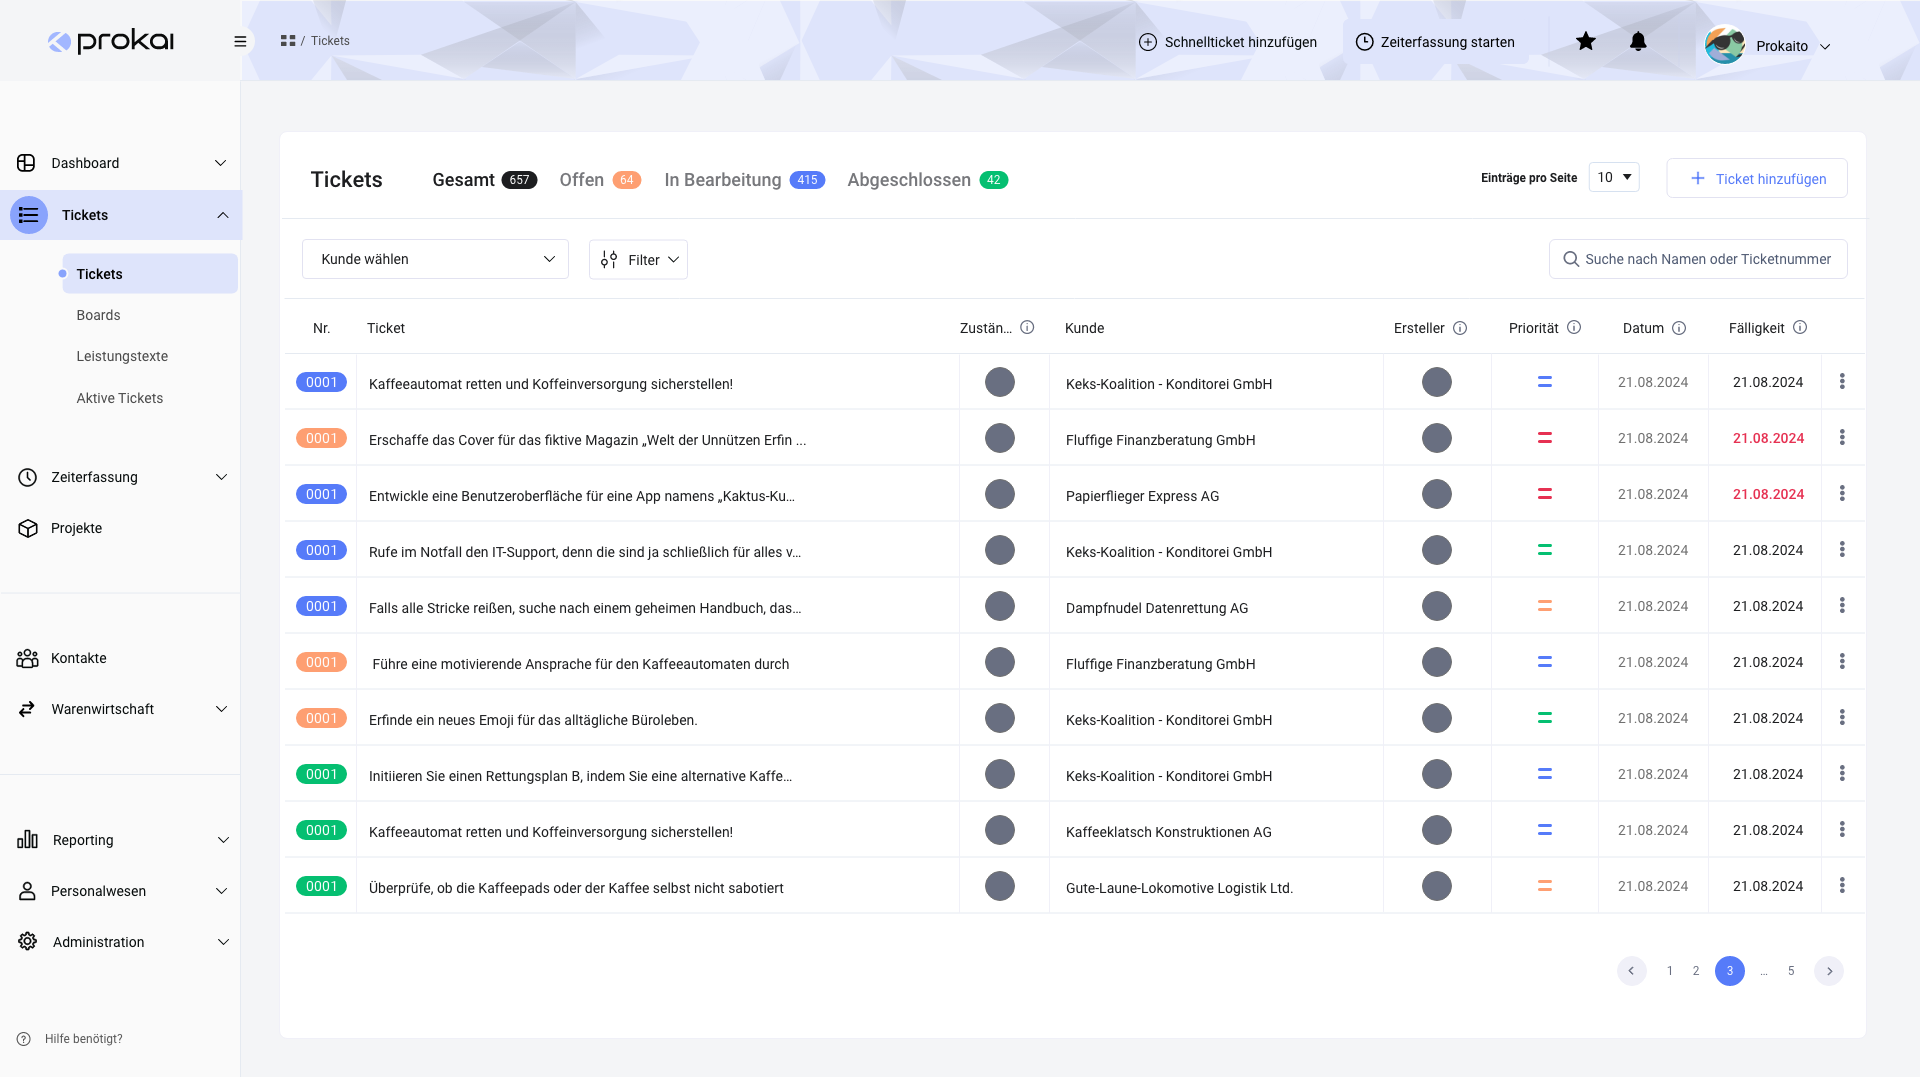Open the three-dot menu for Papierflieger Express ticket

coord(1842,494)
